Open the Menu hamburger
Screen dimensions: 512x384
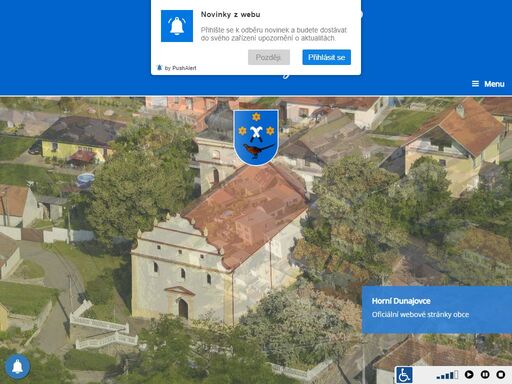pos(488,84)
